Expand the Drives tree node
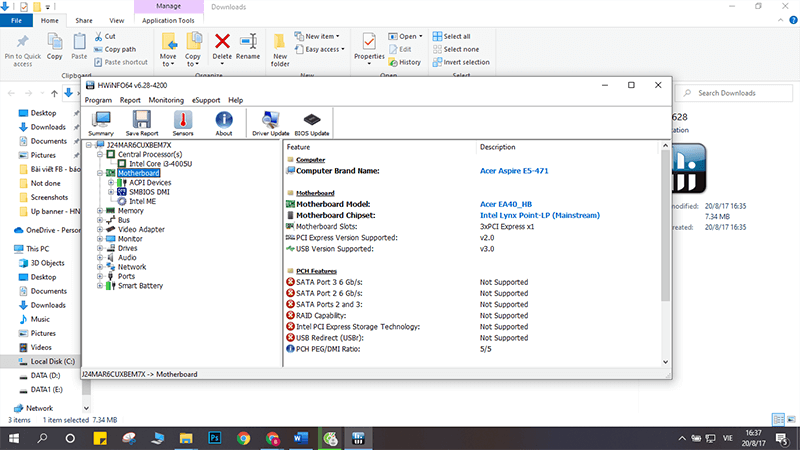 100,248
